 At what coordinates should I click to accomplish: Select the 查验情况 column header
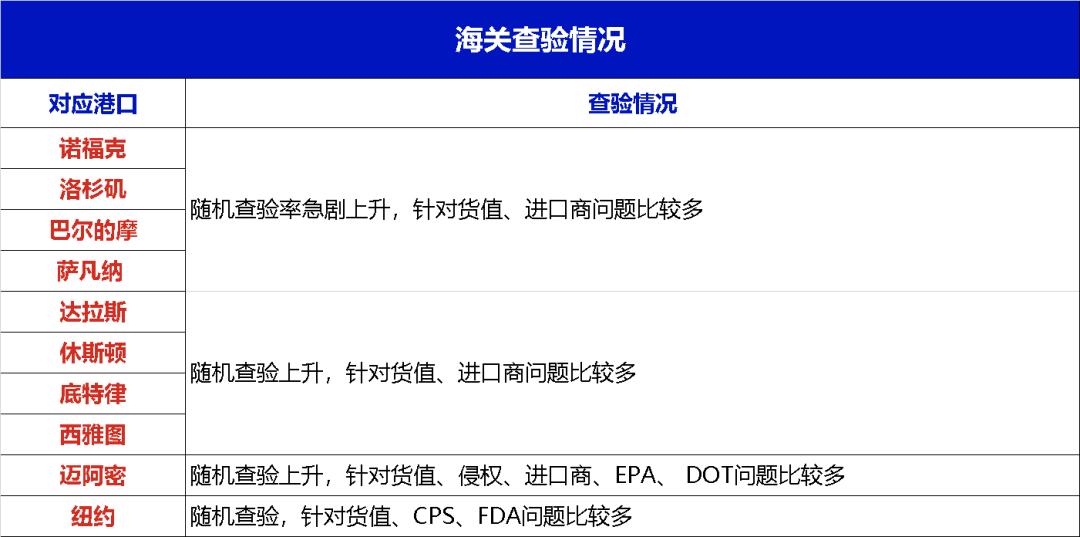click(632, 104)
